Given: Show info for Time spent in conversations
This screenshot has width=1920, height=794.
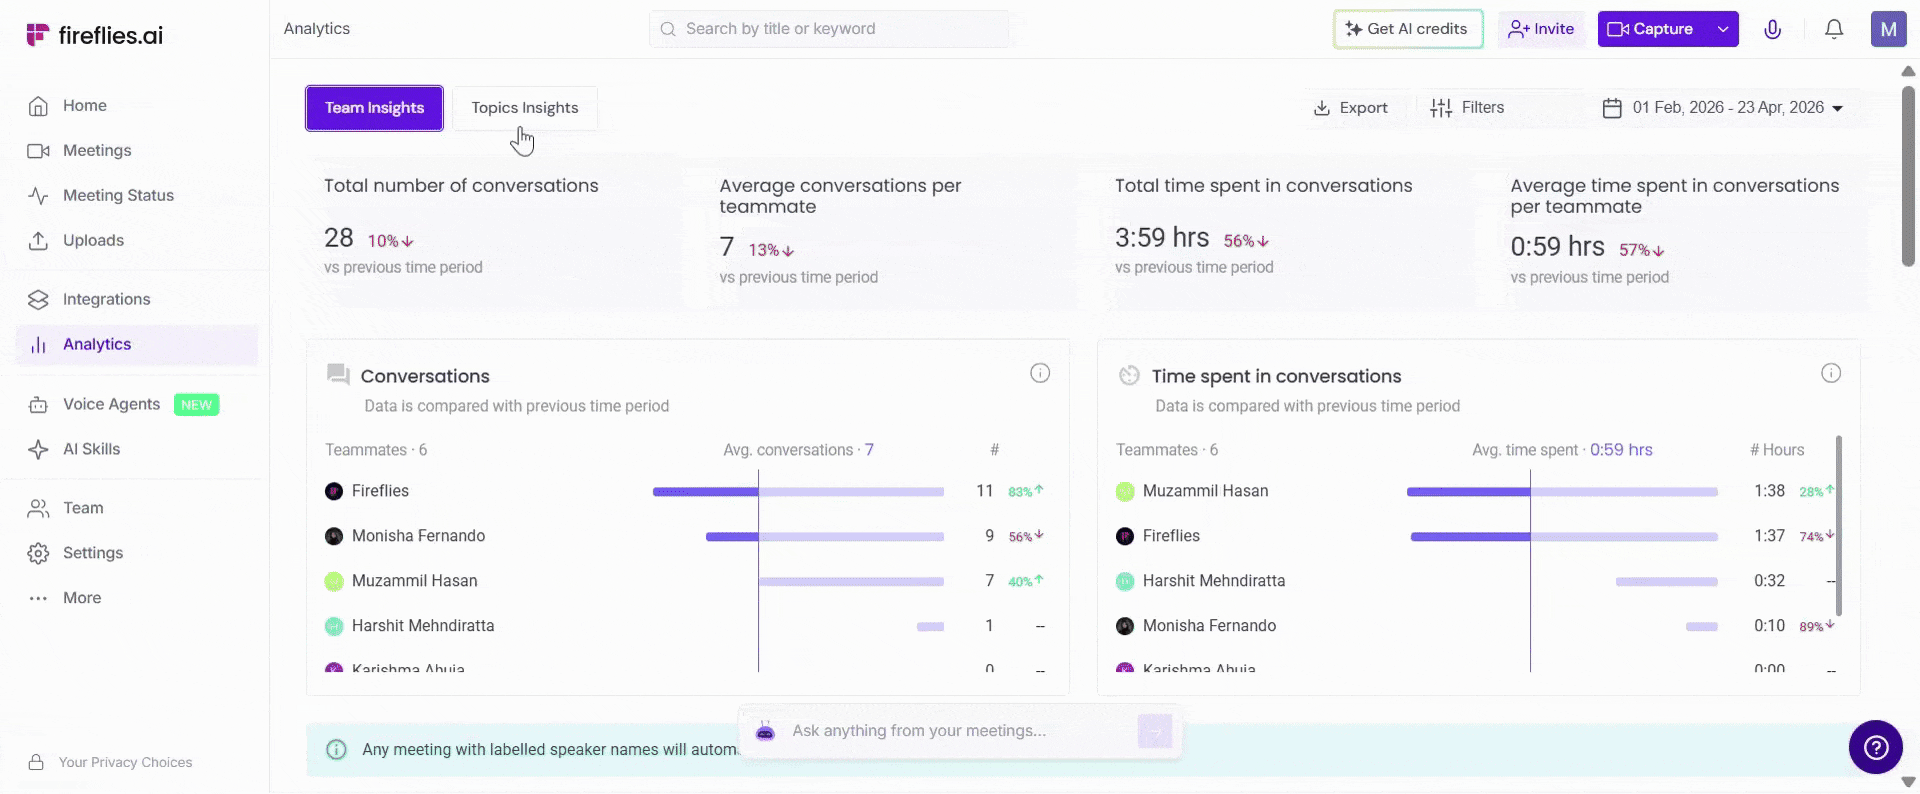Looking at the screenshot, I should tap(1830, 373).
